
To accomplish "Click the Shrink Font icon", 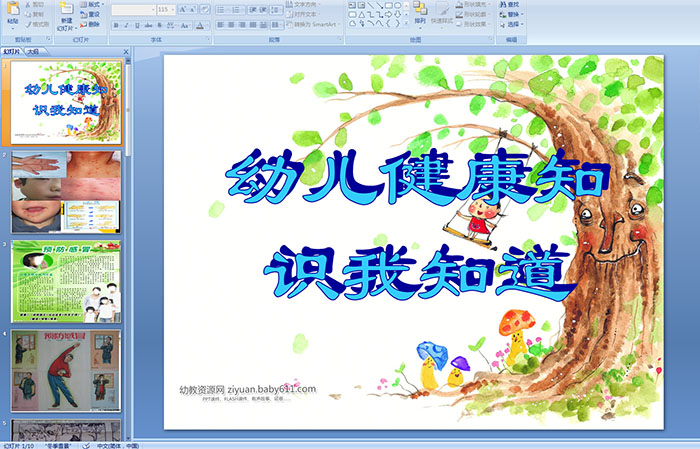I will tap(192, 10).
